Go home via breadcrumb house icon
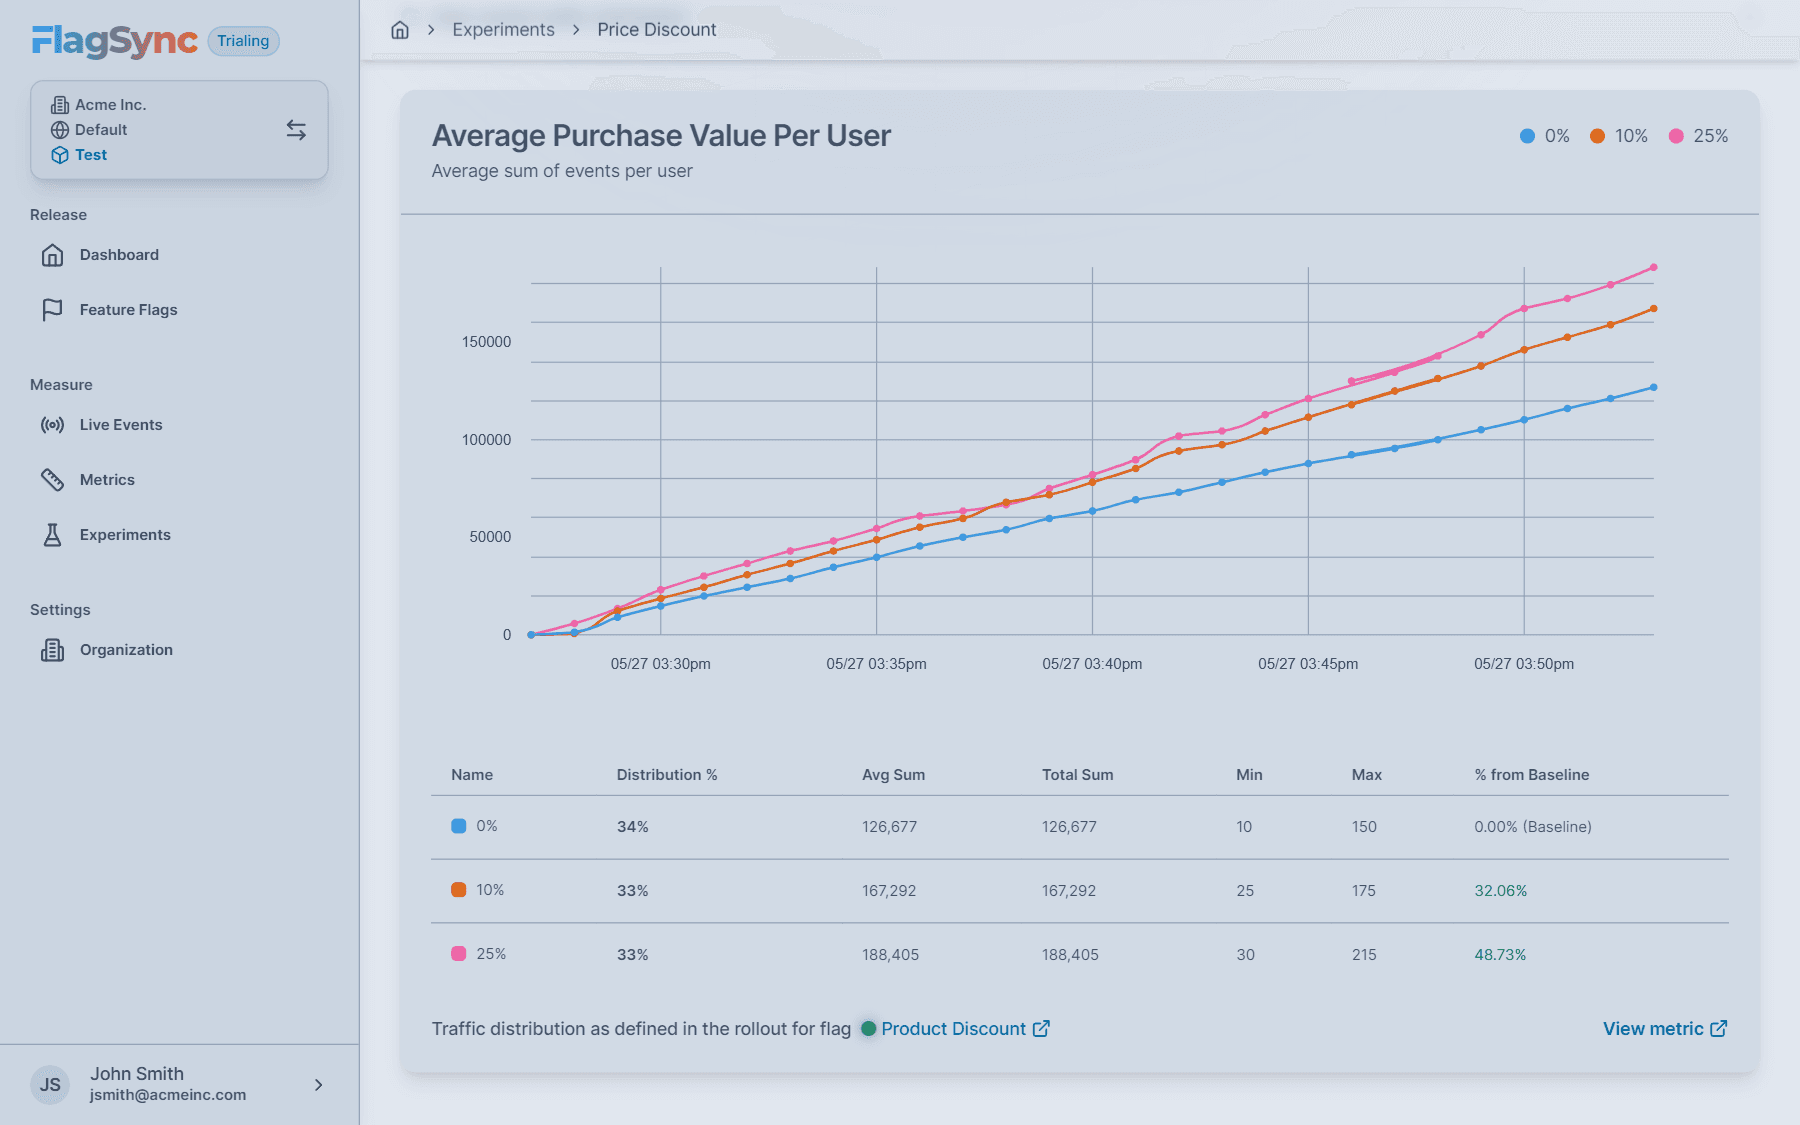Image resolution: width=1800 pixels, height=1125 pixels. [x=400, y=30]
